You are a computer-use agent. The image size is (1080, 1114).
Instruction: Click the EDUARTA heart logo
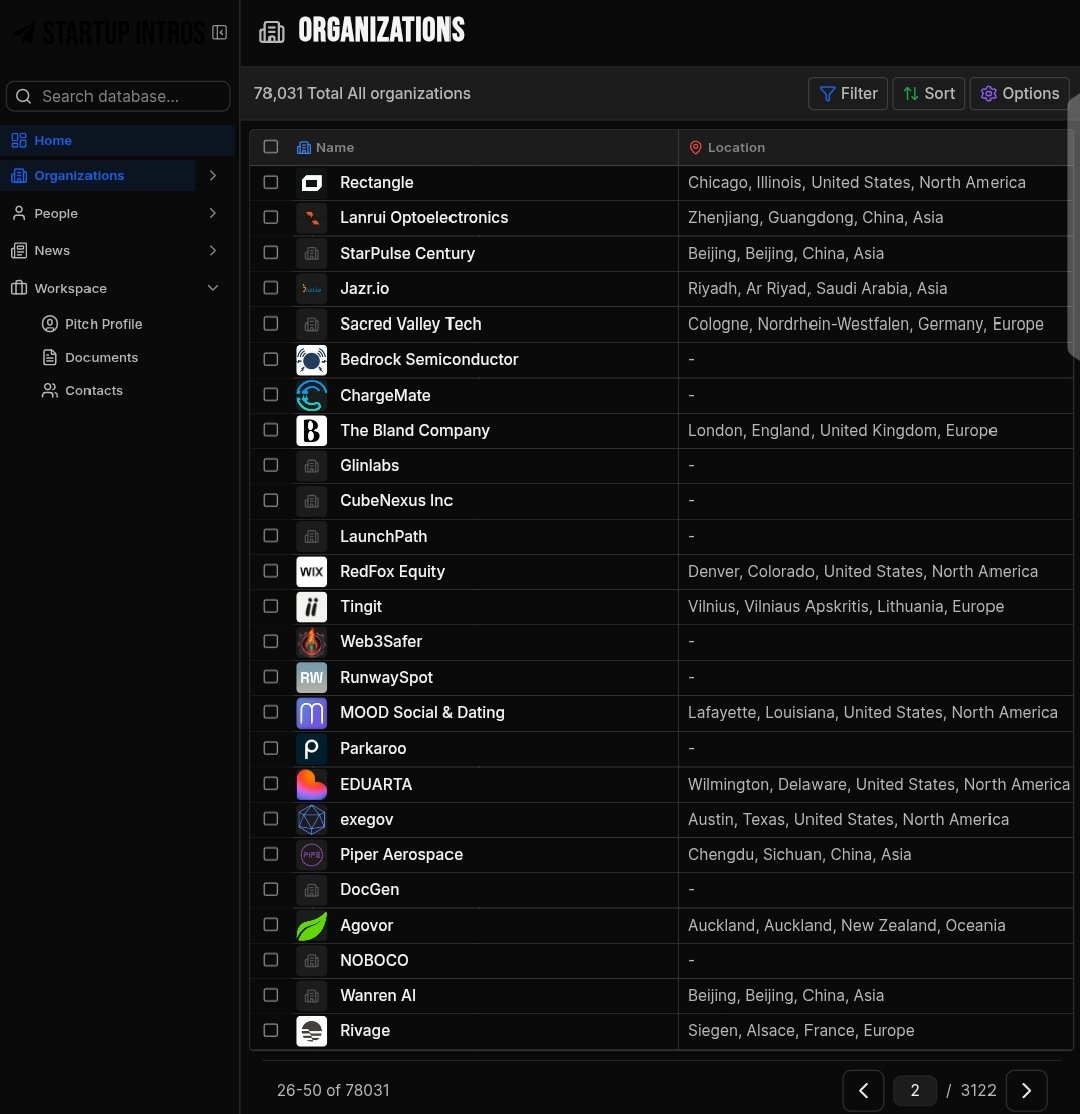click(x=311, y=784)
